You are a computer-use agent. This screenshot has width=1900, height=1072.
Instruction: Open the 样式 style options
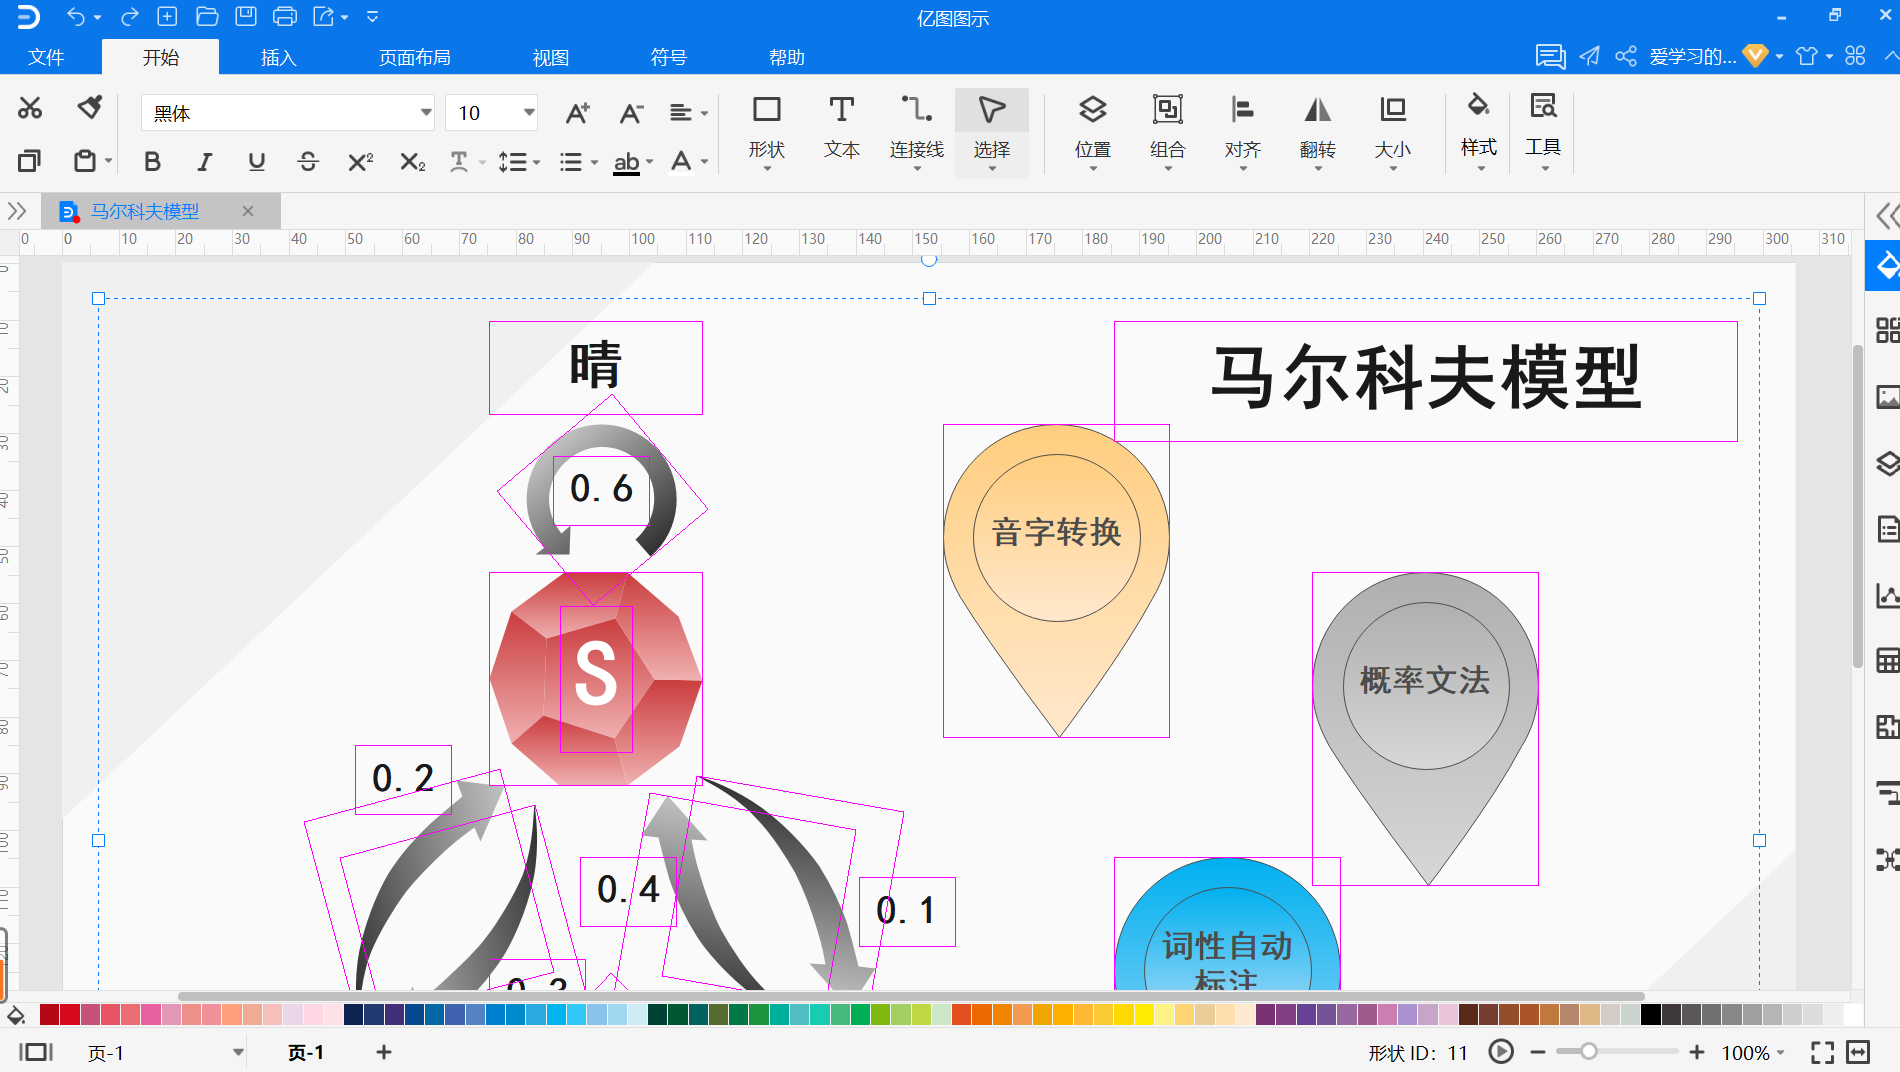pos(1478,131)
